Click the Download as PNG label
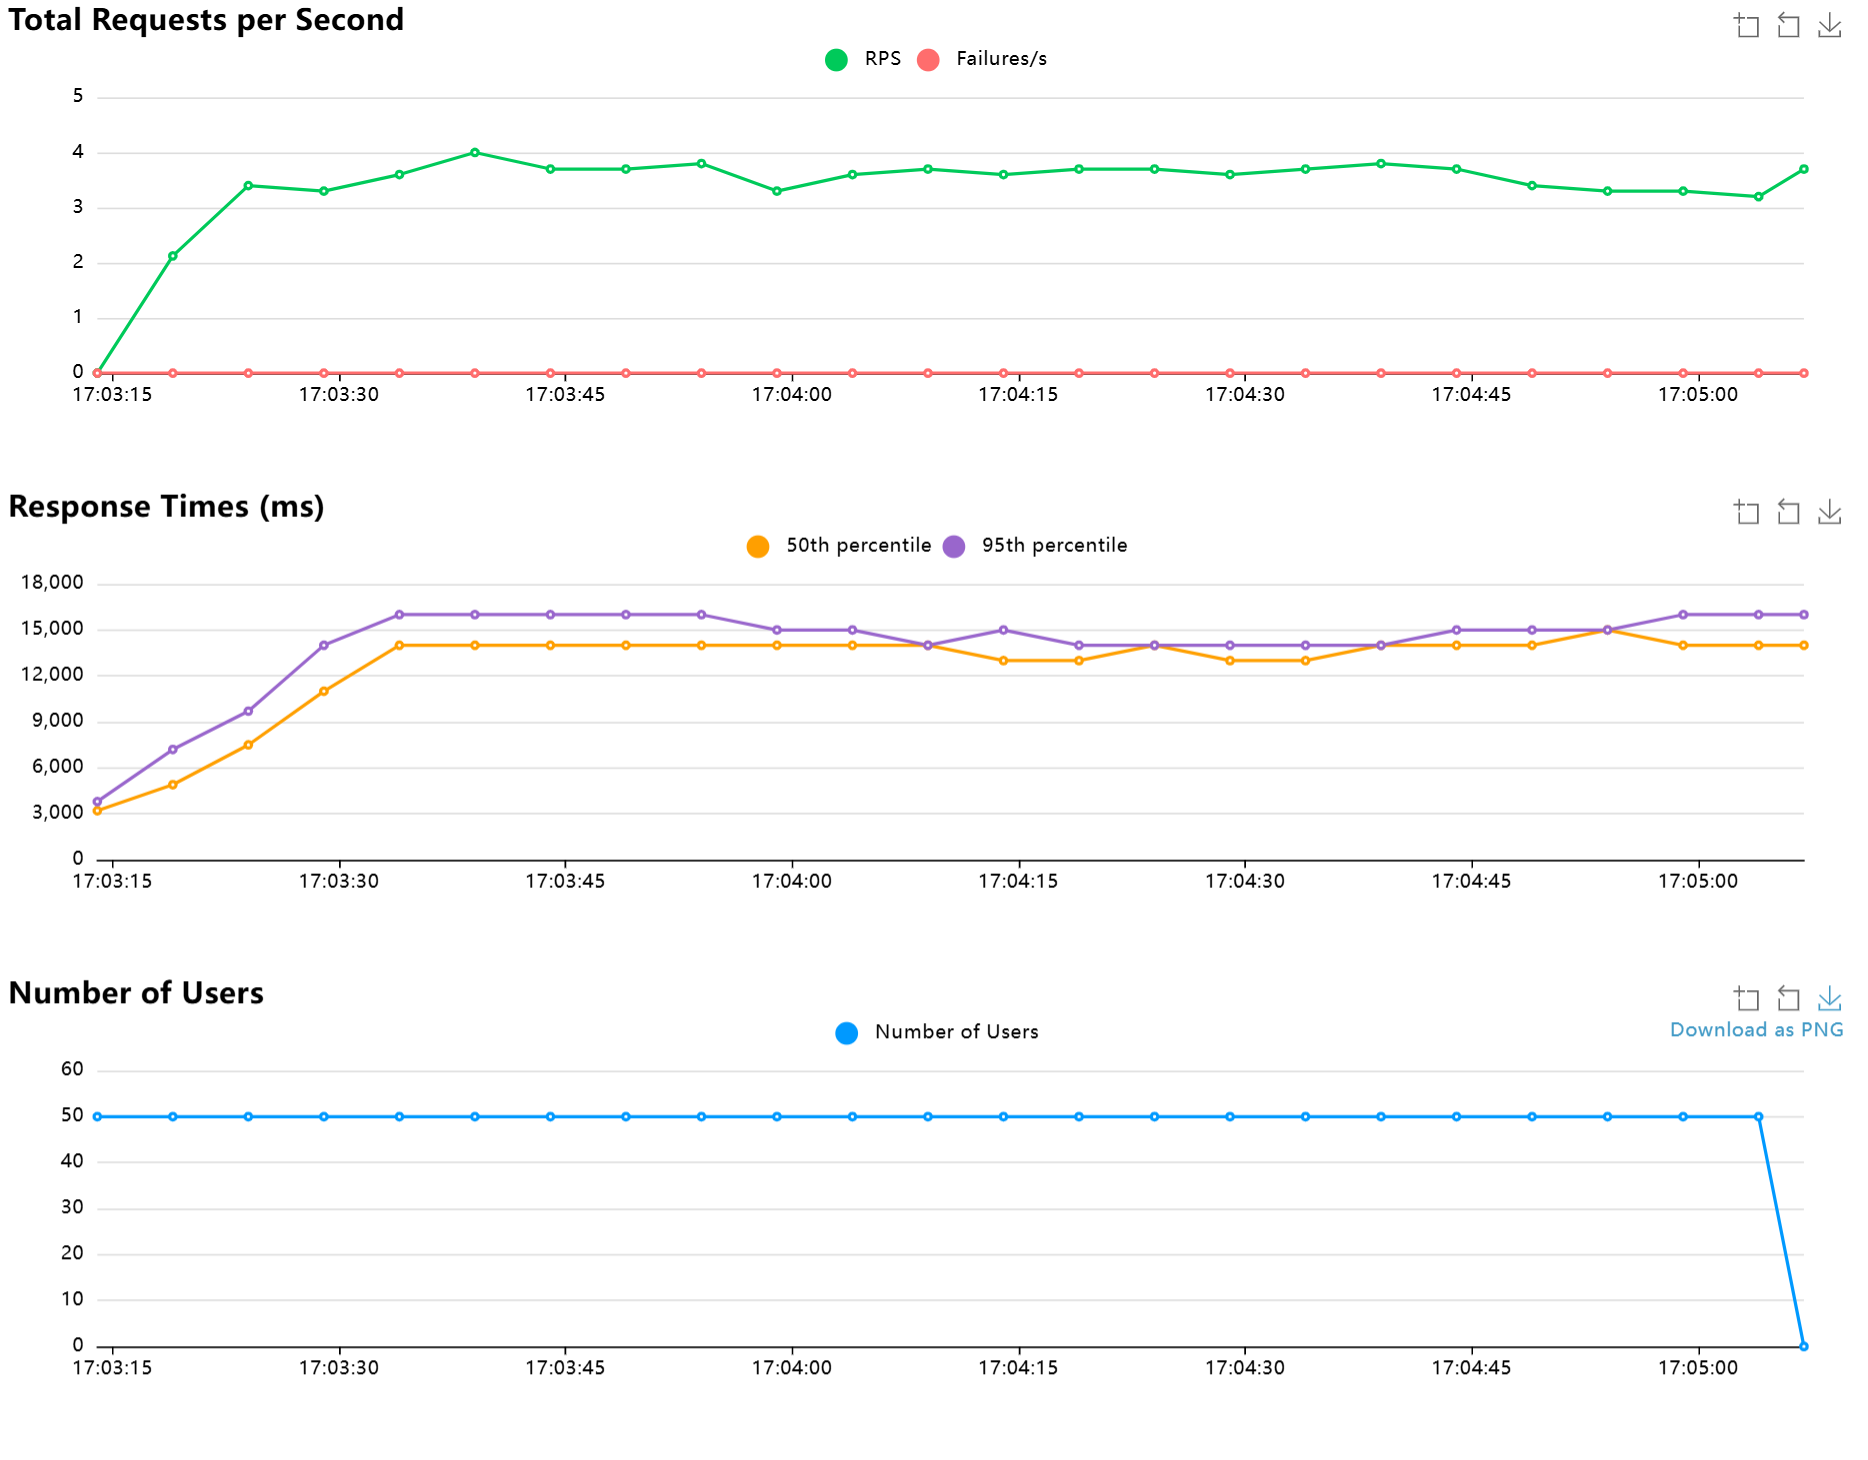Image resolution: width=1868 pixels, height=1460 pixels. point(1756,1030)
